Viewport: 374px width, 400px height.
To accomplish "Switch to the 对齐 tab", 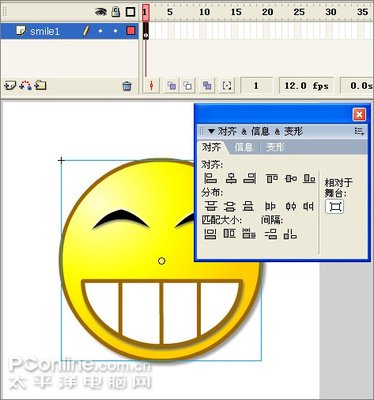I will click(x=211, y=147).
